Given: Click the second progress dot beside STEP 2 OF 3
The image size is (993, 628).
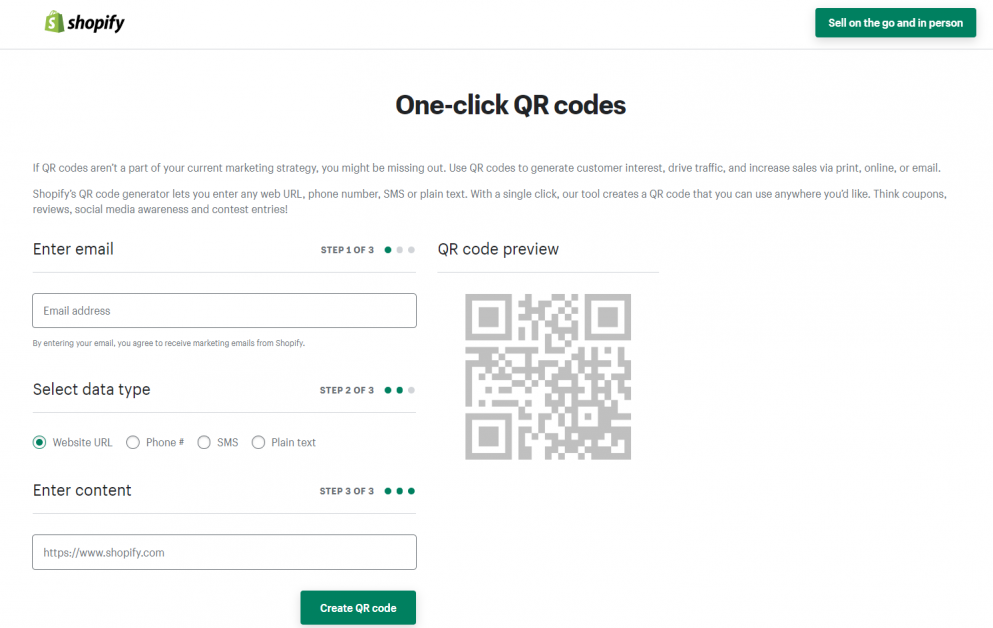Looking at the screenshot, I should pyautogui.click(x=399, y=390).
